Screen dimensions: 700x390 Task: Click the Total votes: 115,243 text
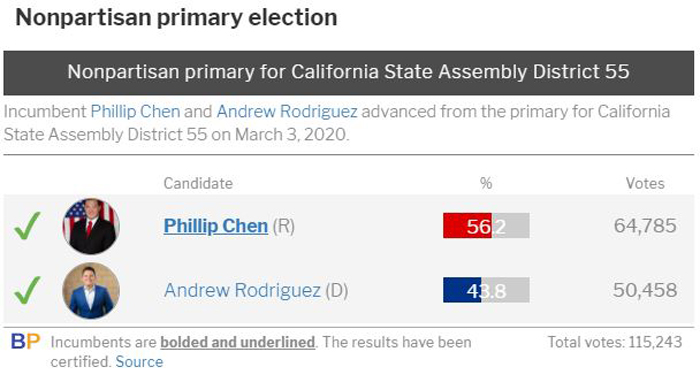(615, 342)
